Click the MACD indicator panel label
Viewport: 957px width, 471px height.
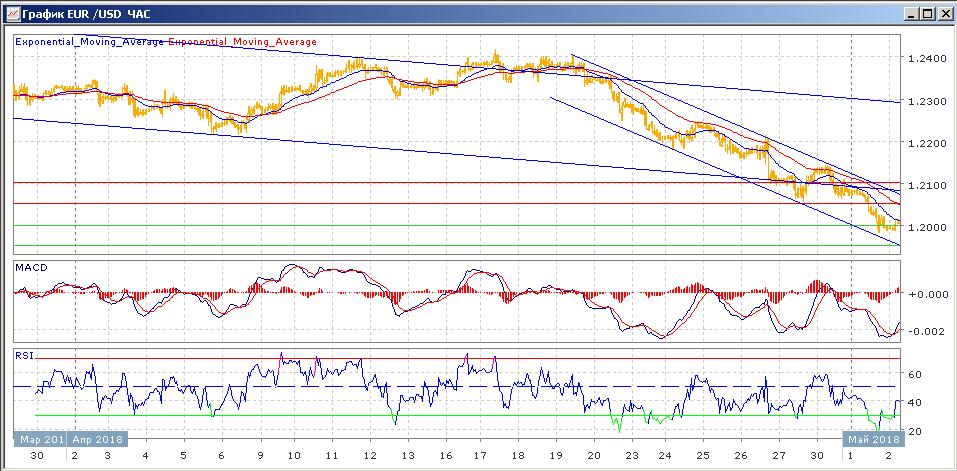pos(30,268)
